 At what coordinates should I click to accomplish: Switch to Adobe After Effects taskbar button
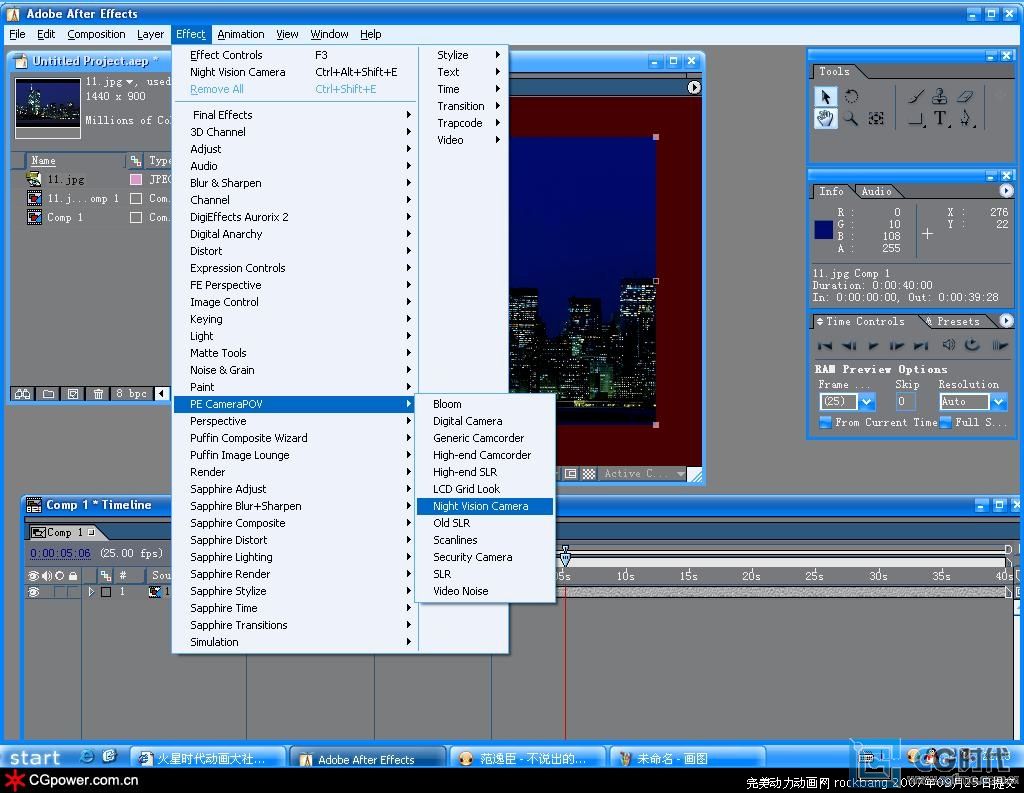click(x=366, y=759)
